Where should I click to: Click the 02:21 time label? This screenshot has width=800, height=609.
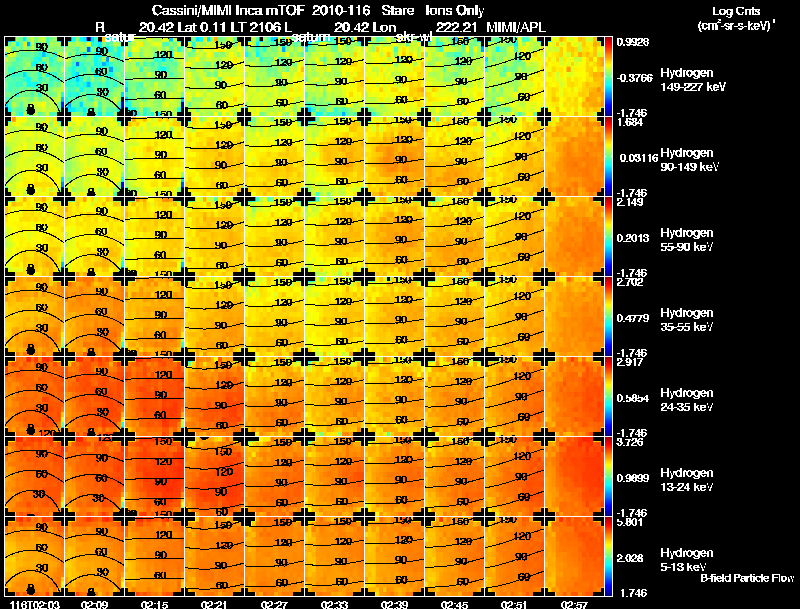[x=214, y=604]
